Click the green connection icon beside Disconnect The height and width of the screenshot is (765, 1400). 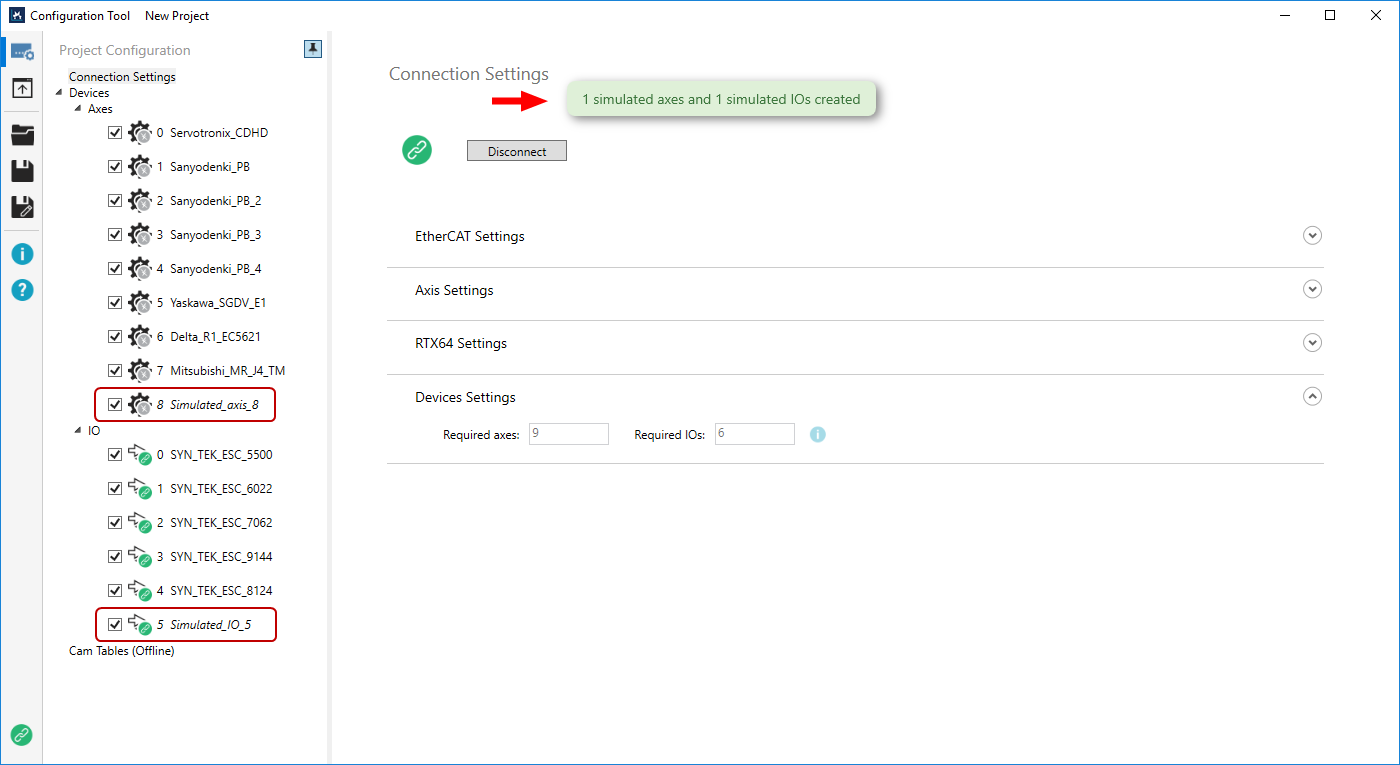pyautogui.click(x=417, y=151)
